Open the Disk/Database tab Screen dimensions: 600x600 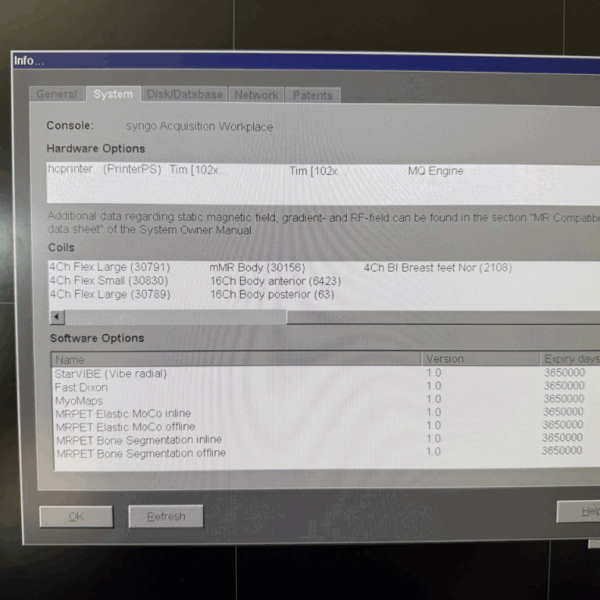pyautogui.click(x=185, y=95)
